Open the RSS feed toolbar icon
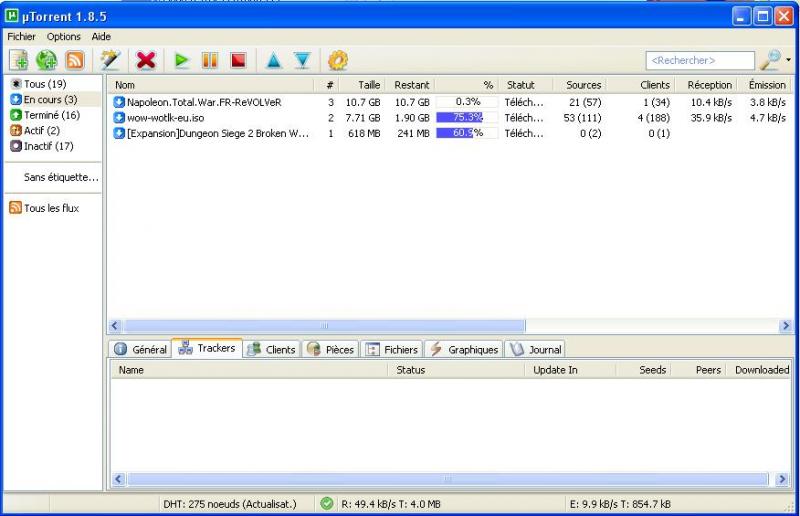Screen dimensions: 800x516 tap(75, 60)
